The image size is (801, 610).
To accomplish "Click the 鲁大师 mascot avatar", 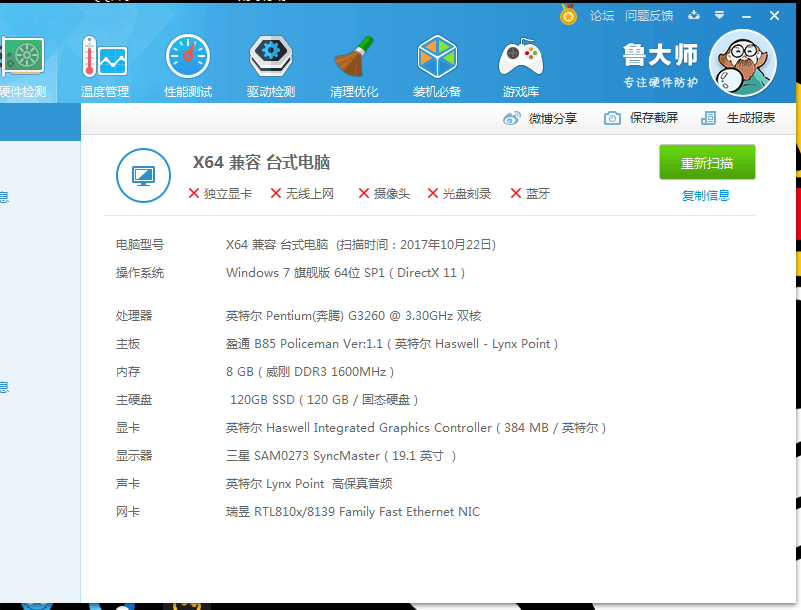I will pyautogui.click(x=743, y=63).
